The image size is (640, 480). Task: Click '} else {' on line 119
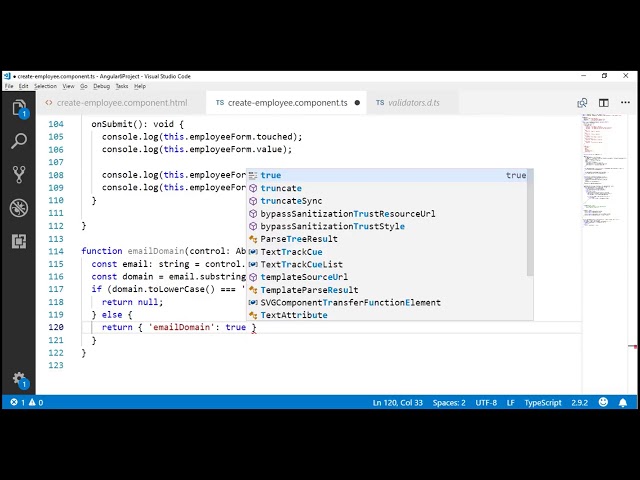coord(112,315)
